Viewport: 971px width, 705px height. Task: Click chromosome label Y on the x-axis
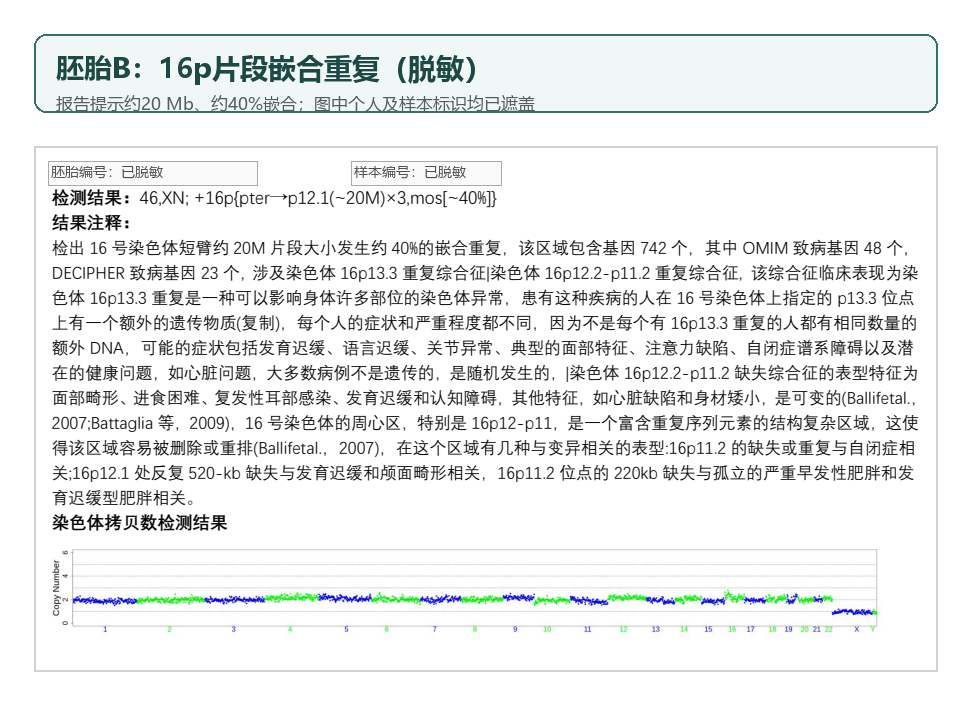point(873,629)
